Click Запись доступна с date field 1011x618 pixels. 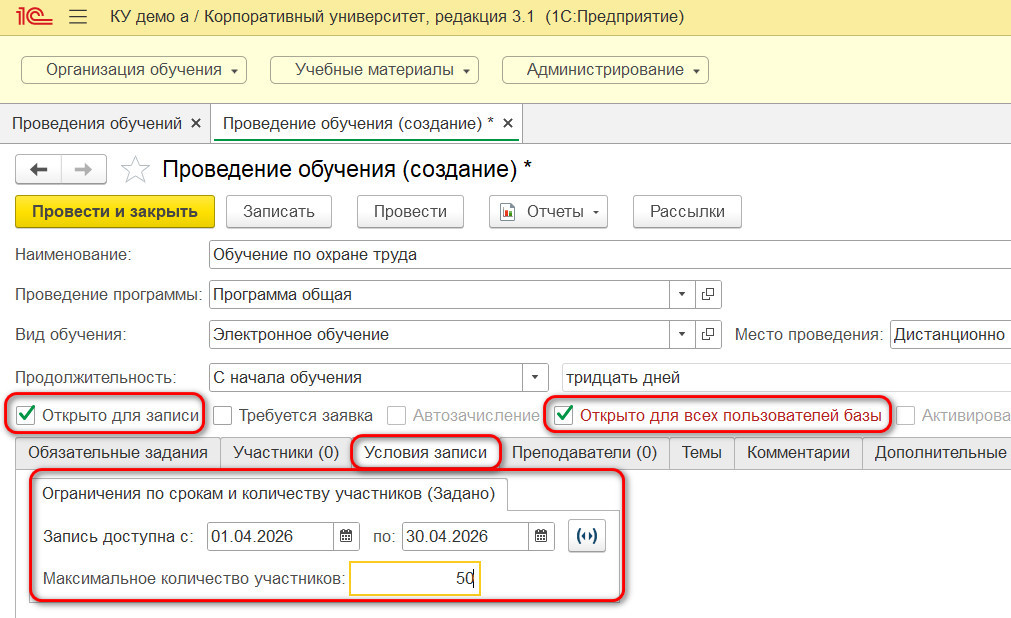271,536
